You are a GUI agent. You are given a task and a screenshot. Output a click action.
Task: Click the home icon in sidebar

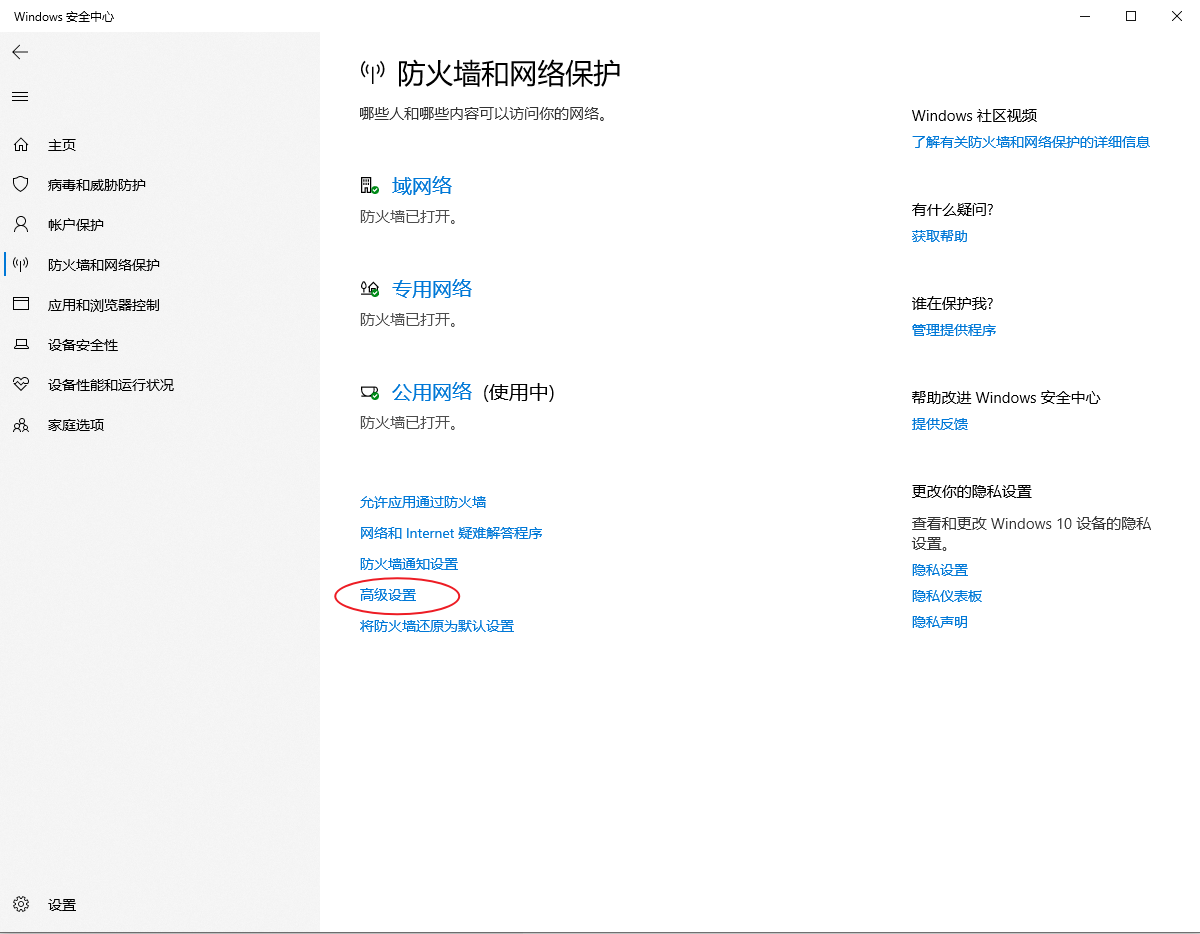(20, 145)
